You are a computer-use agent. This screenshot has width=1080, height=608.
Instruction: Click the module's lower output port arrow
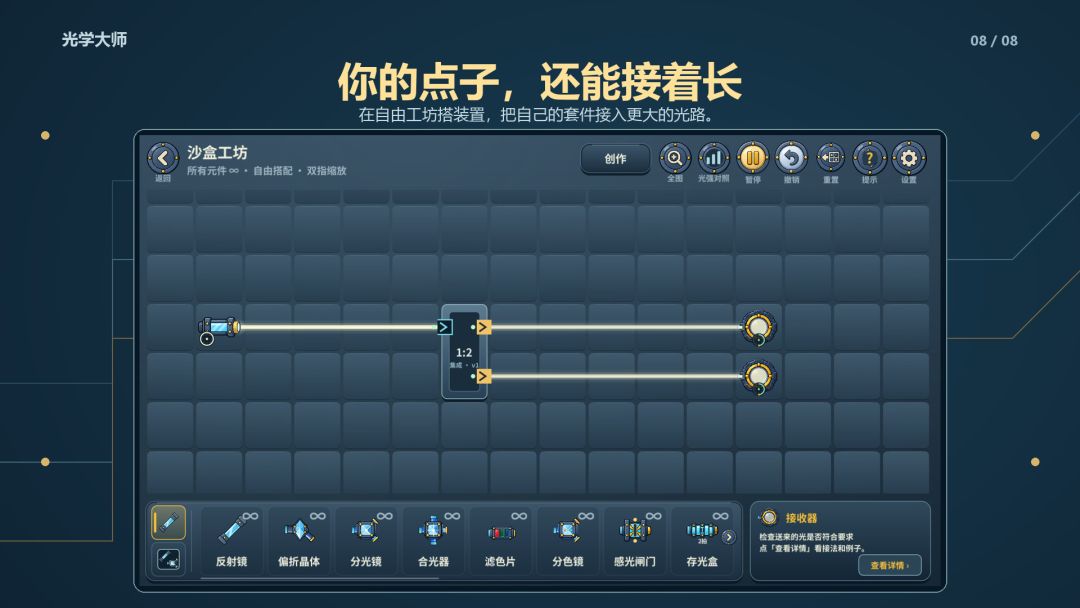484,376
